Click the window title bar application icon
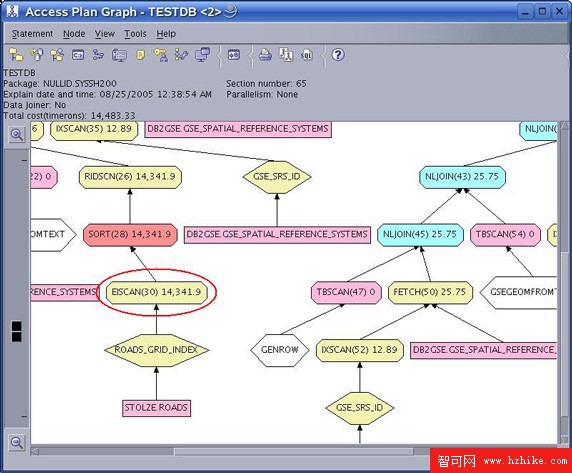The height and width of the screenshot is (473, 572). pyautogui.click(x=13, y=12)
